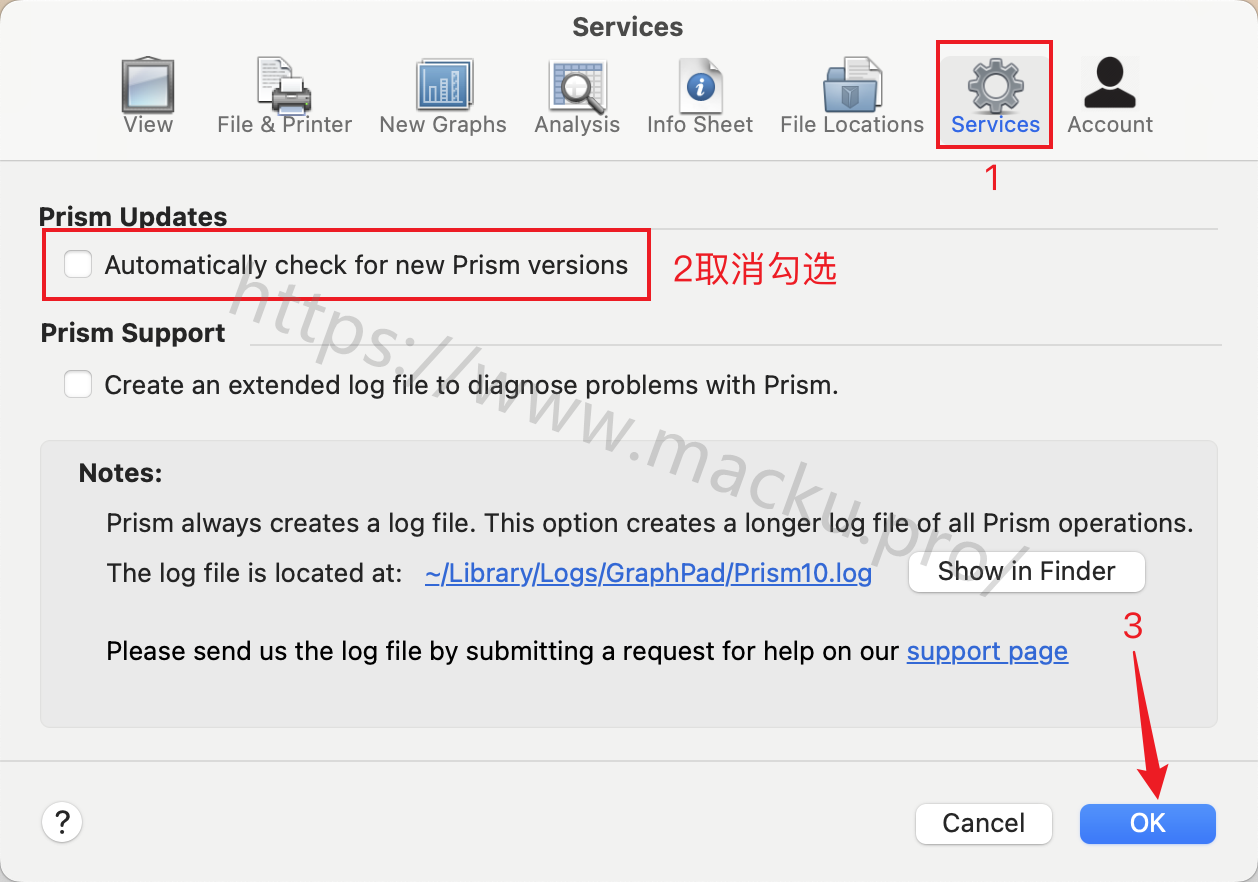Switch to the Account tab label

click(1110, 125)
